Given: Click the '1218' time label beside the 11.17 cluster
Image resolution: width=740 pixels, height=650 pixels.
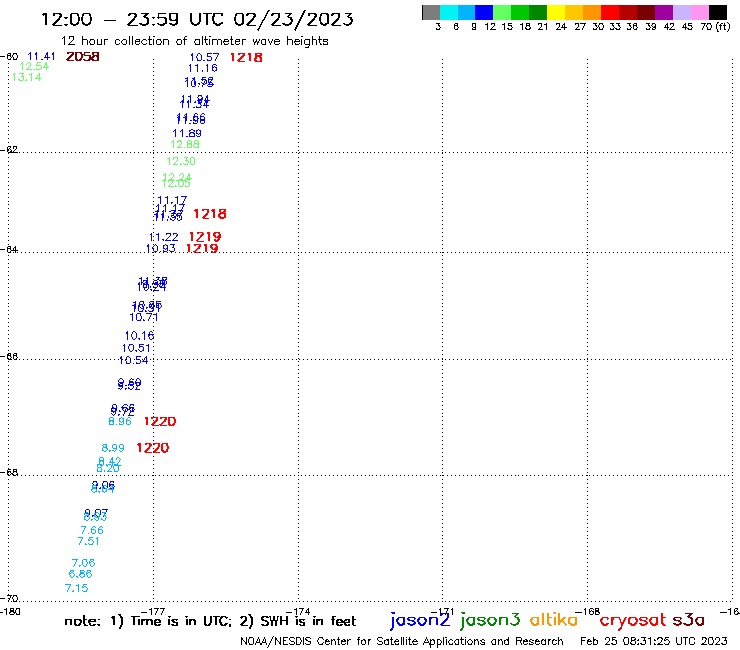Looking at the screenshot, I should click(210, 214).
